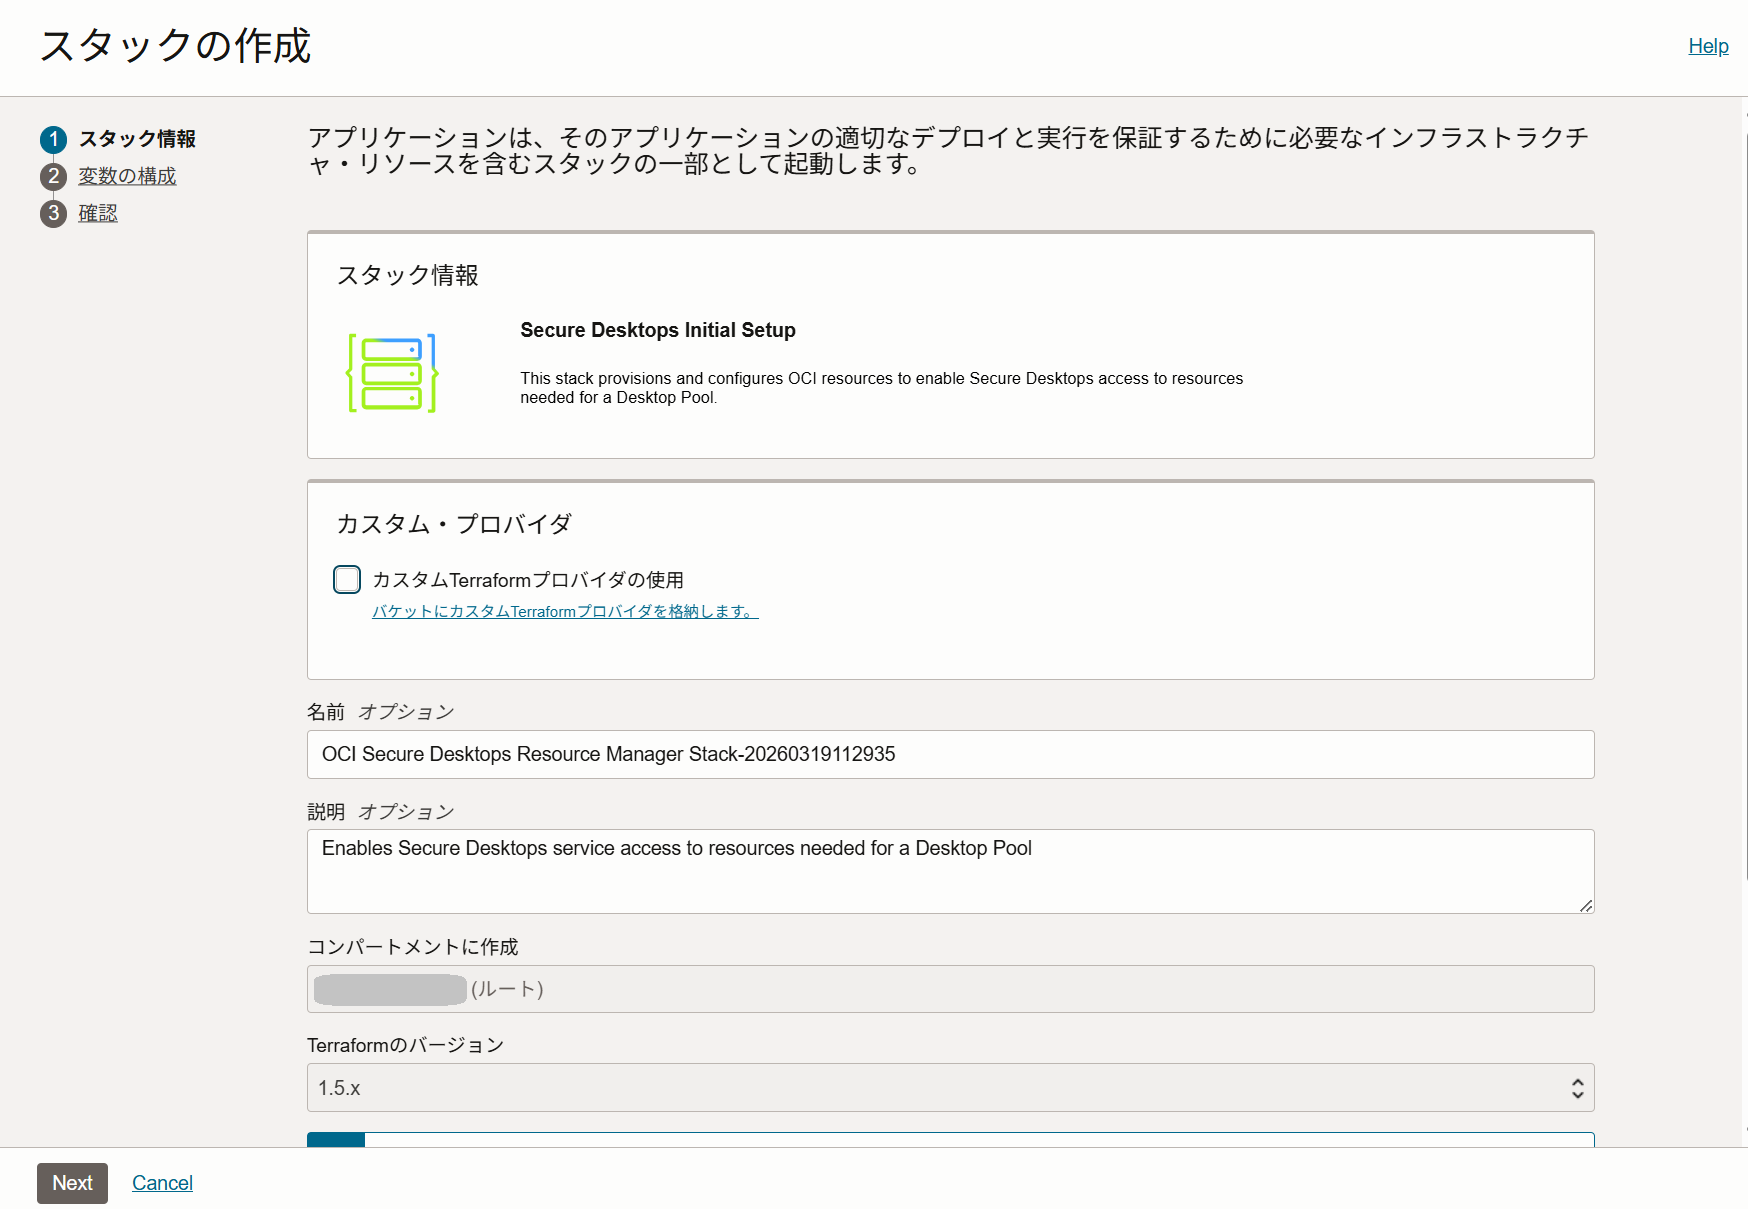1748x1209 pixels.
Task: Open the コンパートメントに作成 compartment selector
Action: (x=950, y=989)
